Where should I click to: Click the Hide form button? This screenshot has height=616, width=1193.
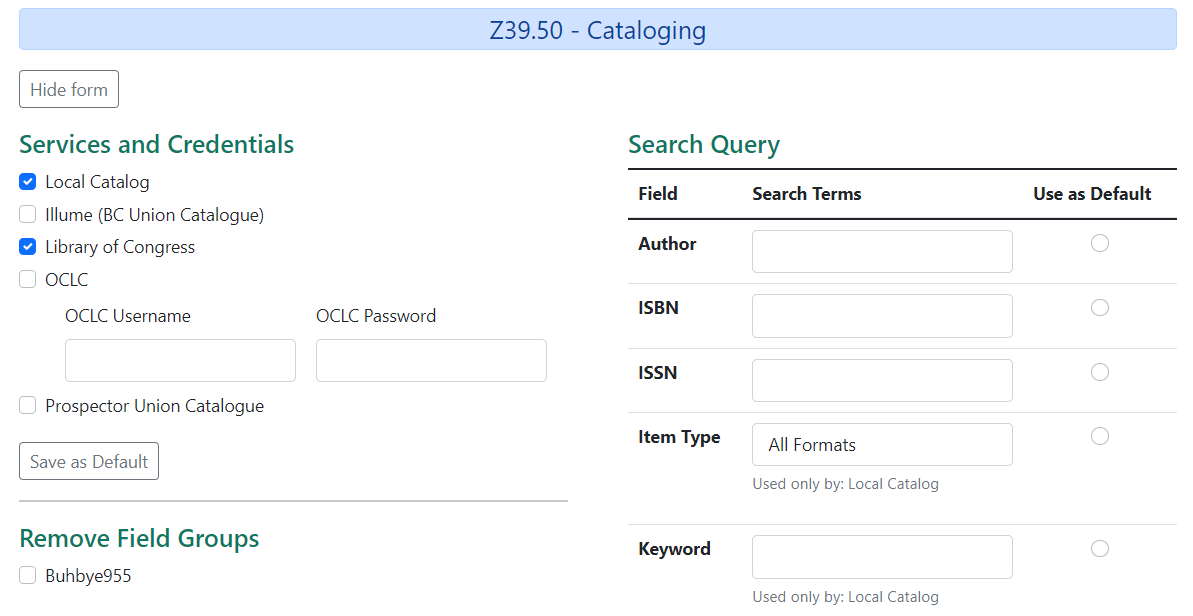pos(68,89)
